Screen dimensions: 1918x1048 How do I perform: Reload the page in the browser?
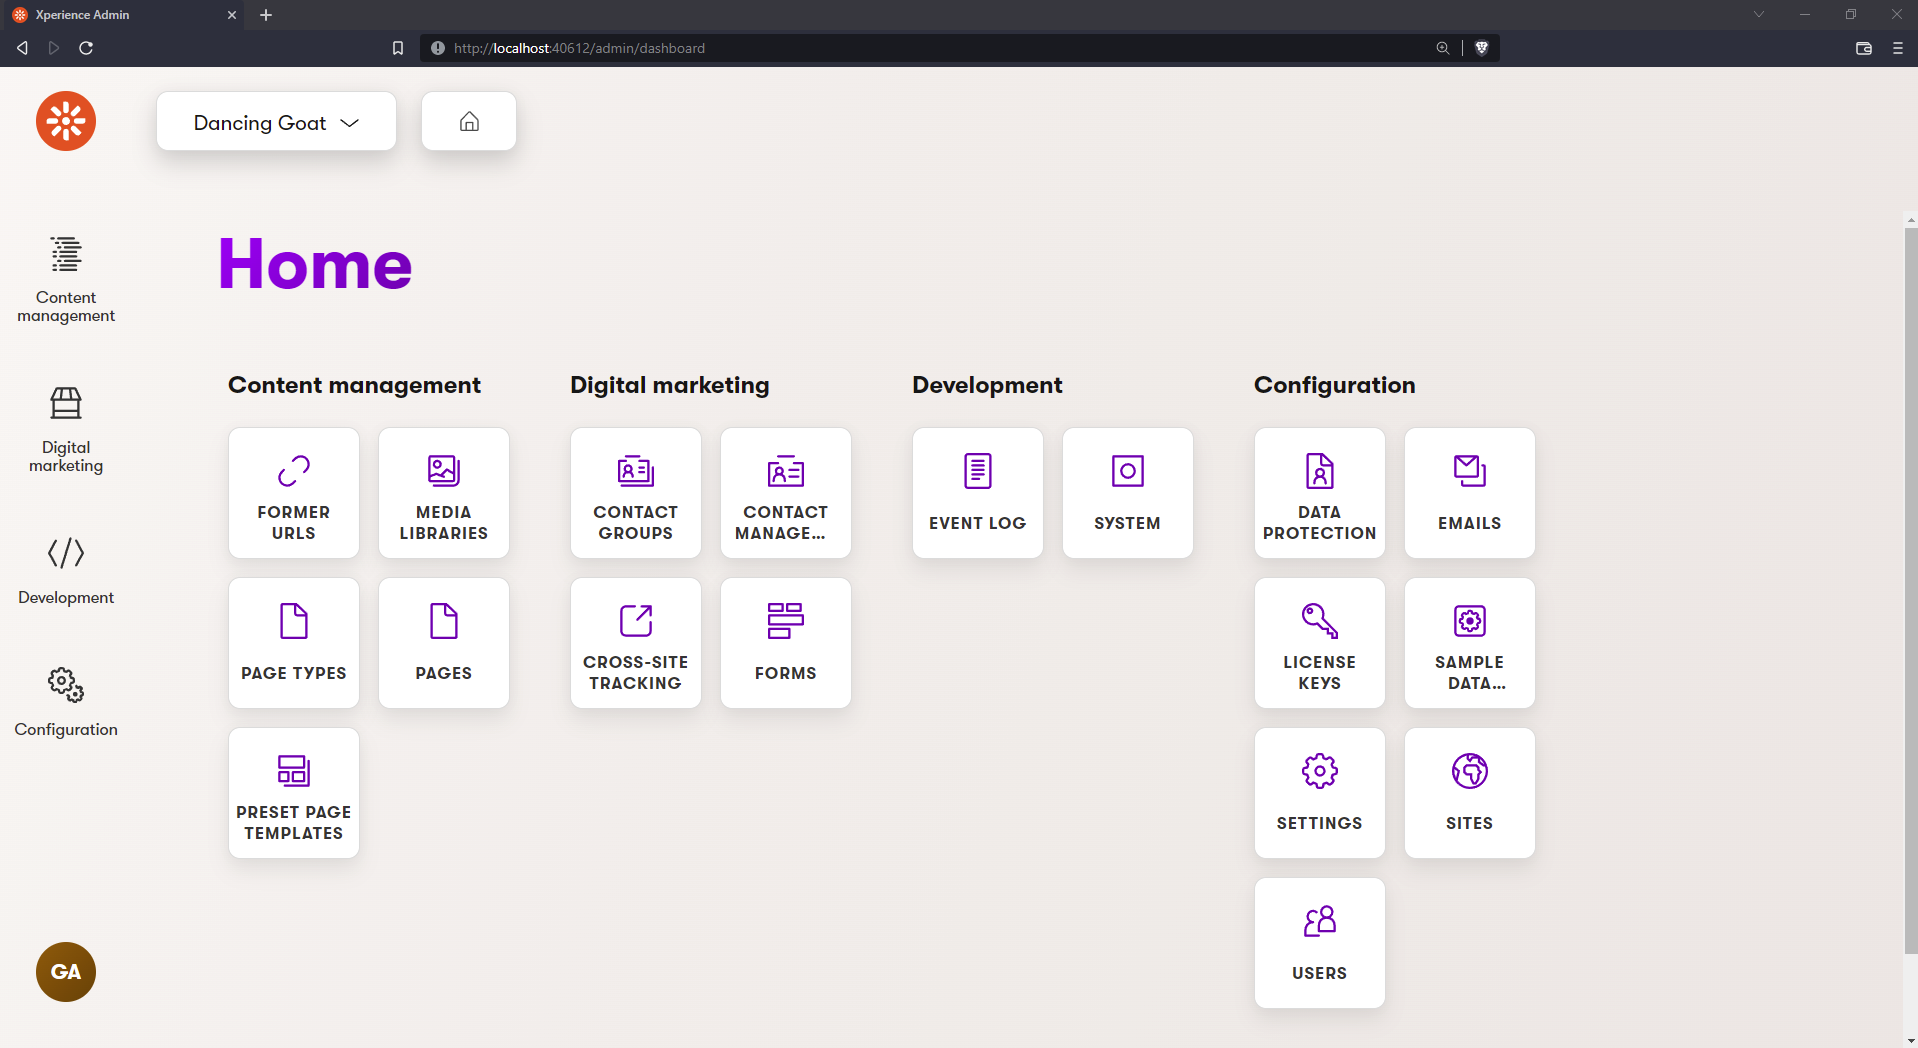tap(86, 48)
